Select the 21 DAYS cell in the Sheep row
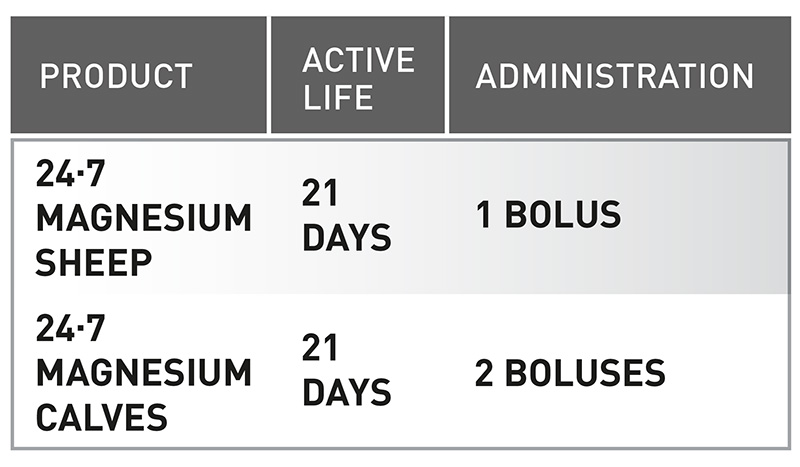This screenshot has height=467, width=800. point(345,217)
